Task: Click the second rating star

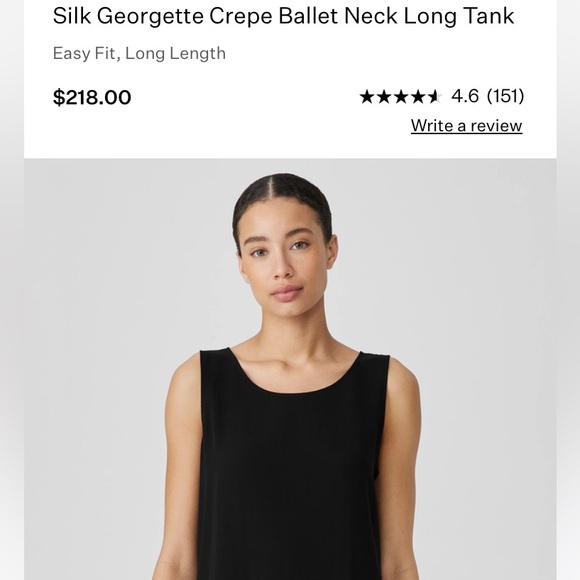Action: coord(384,97)
